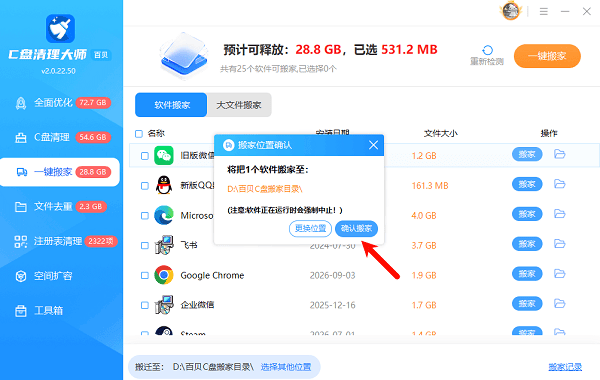Open folder icon for Google Chrome row
The image size is (600, 380).
click(x=559, y=274)
